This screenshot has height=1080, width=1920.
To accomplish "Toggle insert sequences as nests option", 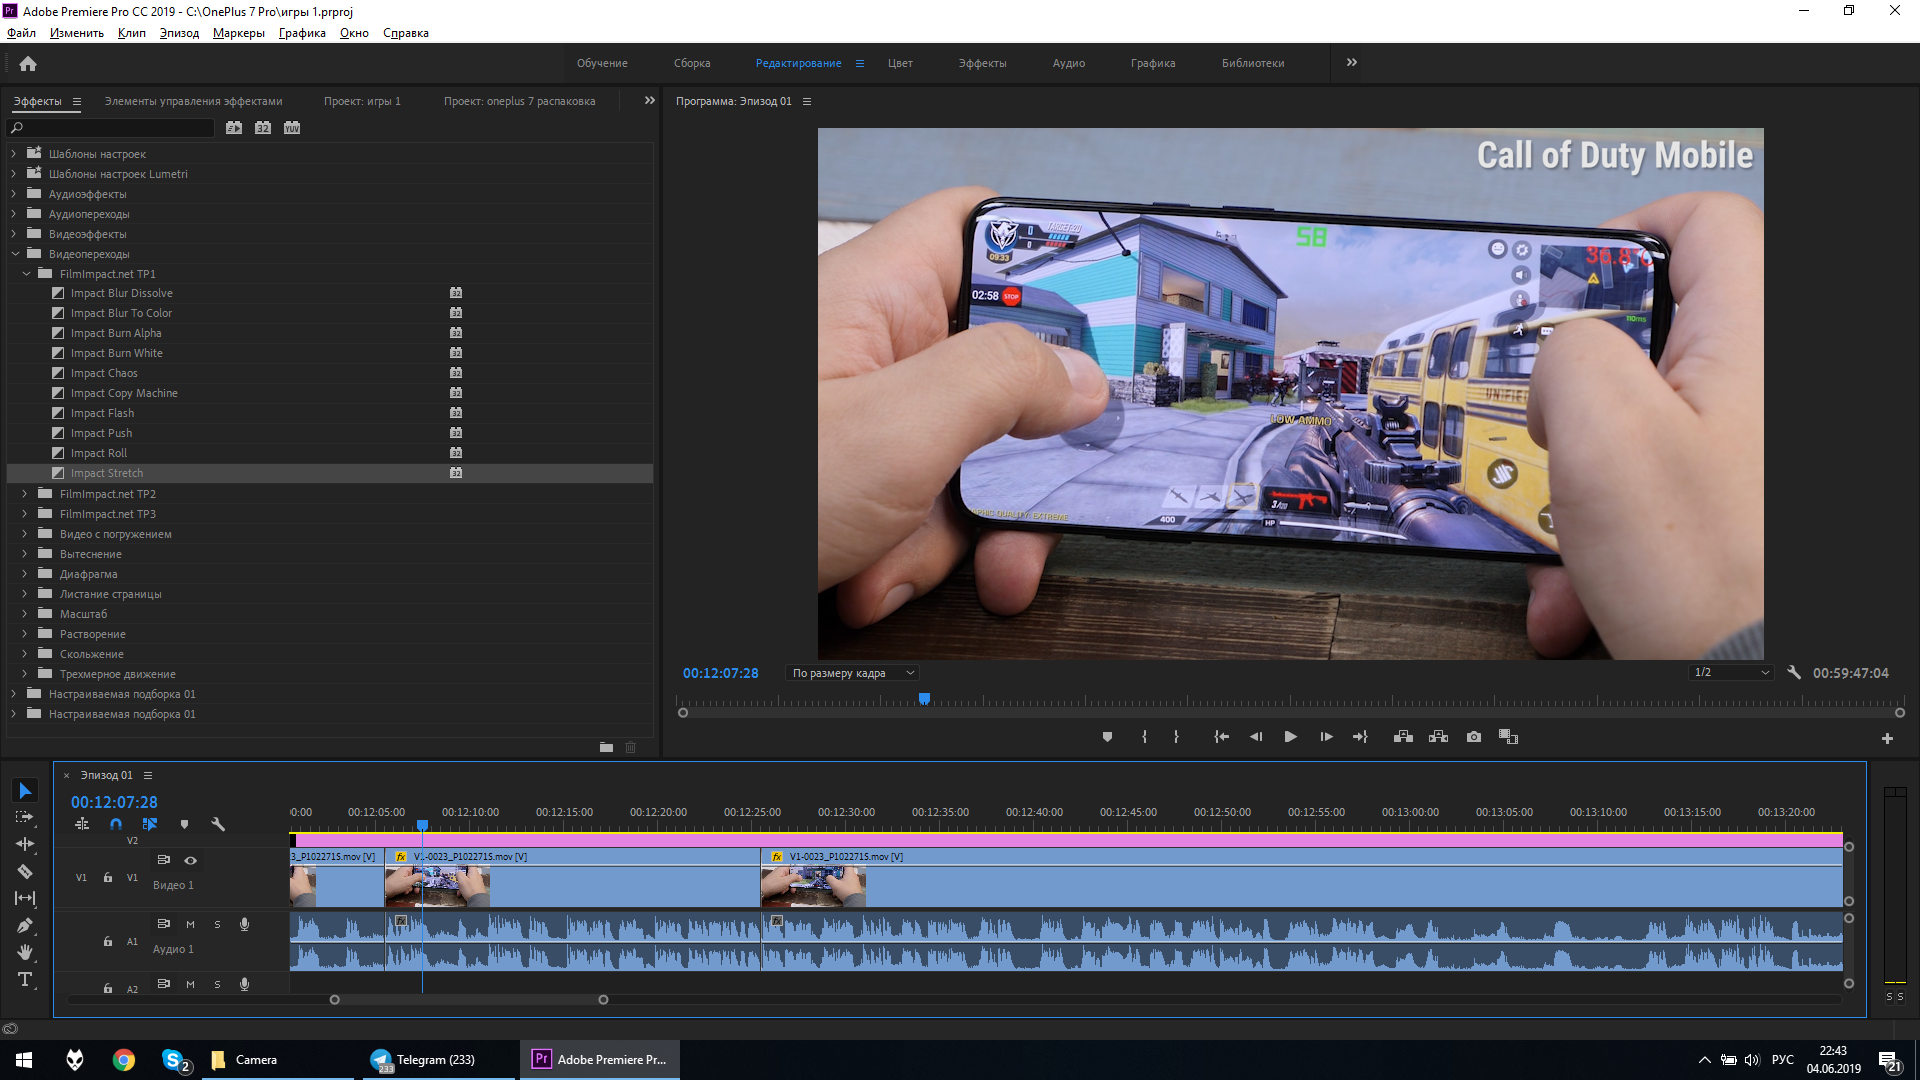I will 82,824.
